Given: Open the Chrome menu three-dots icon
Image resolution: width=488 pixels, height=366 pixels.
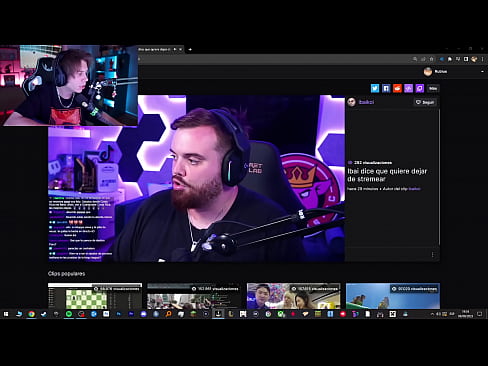Looking at the screenshot, I should 482,59.
